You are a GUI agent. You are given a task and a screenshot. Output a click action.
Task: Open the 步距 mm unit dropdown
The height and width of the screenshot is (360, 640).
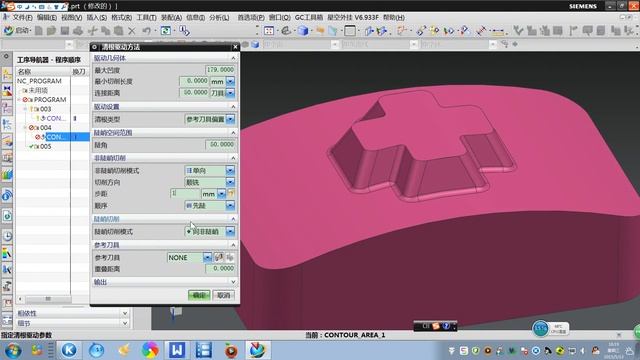(x=221, y=193)
